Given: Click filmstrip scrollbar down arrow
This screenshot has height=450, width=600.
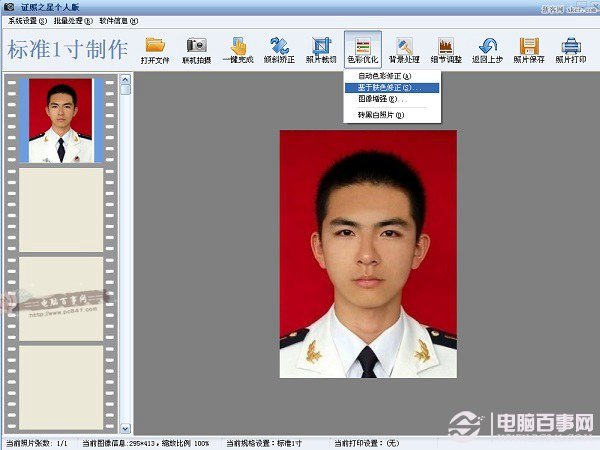Looking at the screenshot, I should click(x=126, y=428).
